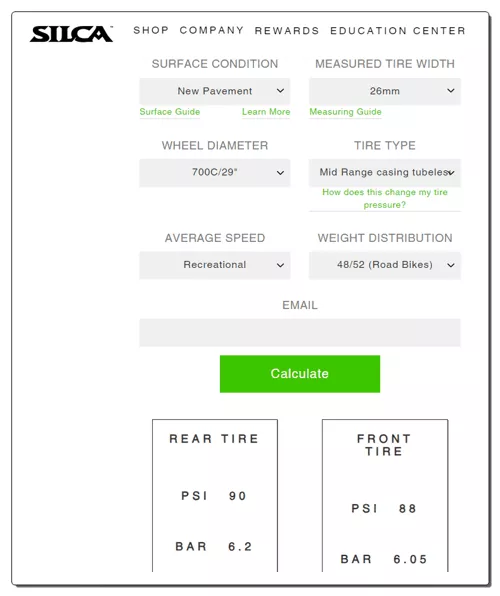Open 'How does this change my tire pressure?' link
Image resolution: width=500 pixels, height=596 pixels.
coord(385,198)
